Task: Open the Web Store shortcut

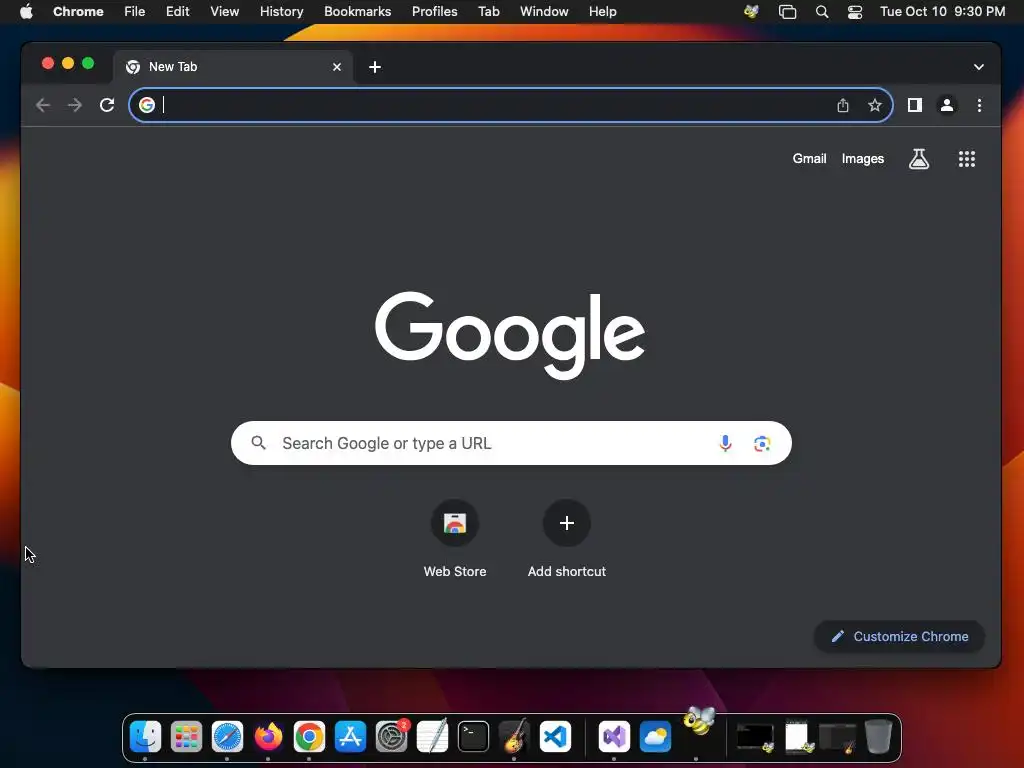Action: (455, 539)
